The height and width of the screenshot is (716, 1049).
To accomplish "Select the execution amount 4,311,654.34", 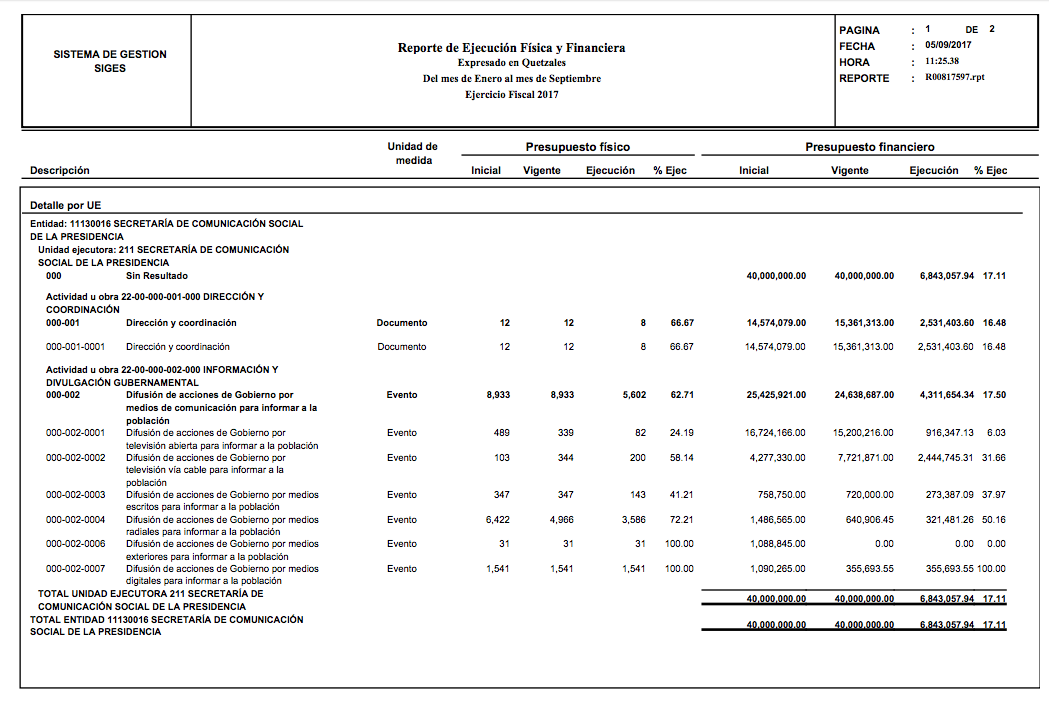I will (946, 395).
